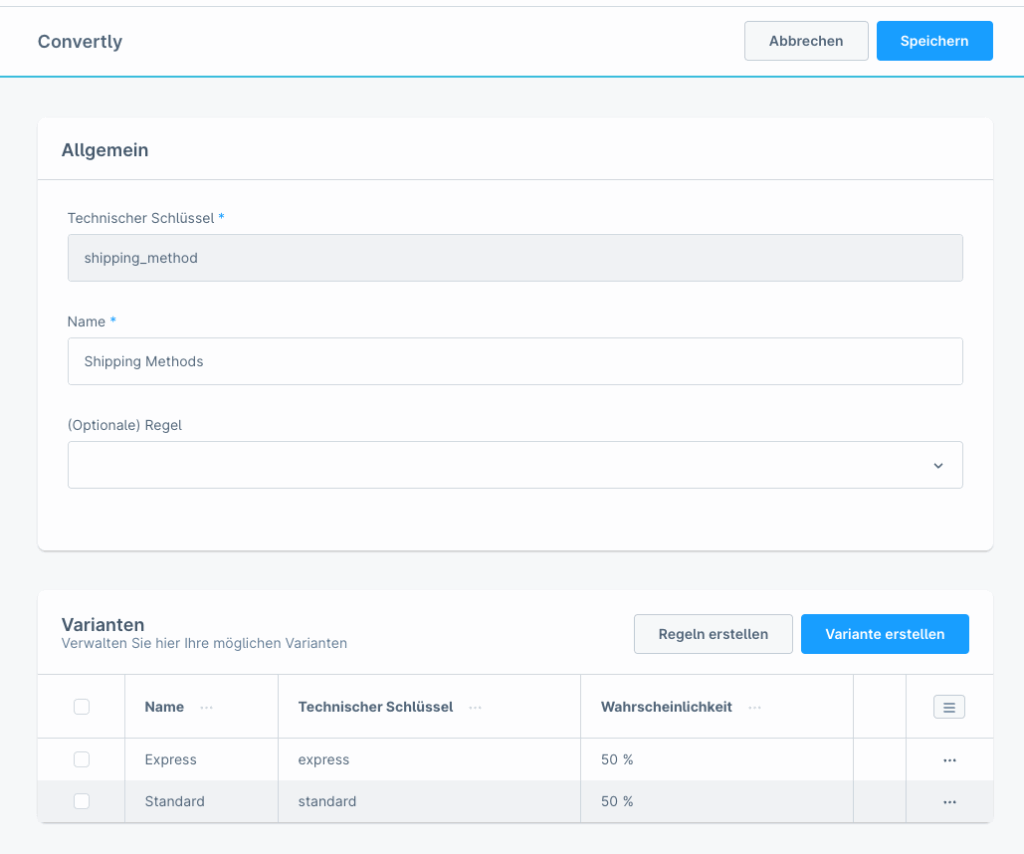The width and height of the screenshot is (1024, 854).
Task: Click 'Verwalten Sie hier Ihre möglichen Varianten' subtitle
Action: 204,643
